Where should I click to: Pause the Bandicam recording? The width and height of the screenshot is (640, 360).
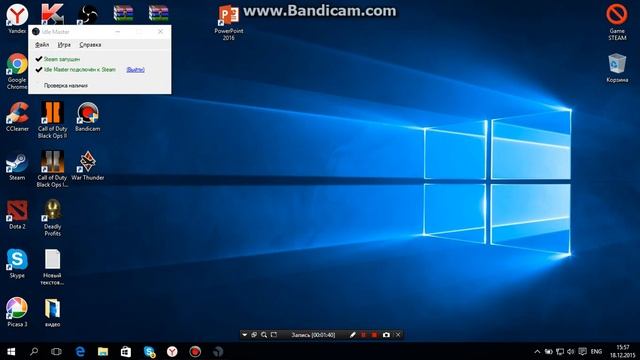[x=363, y=335]
